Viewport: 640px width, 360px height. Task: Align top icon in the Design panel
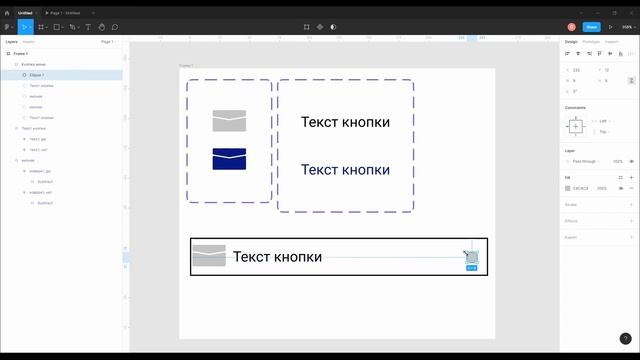[x=600, y=53]
